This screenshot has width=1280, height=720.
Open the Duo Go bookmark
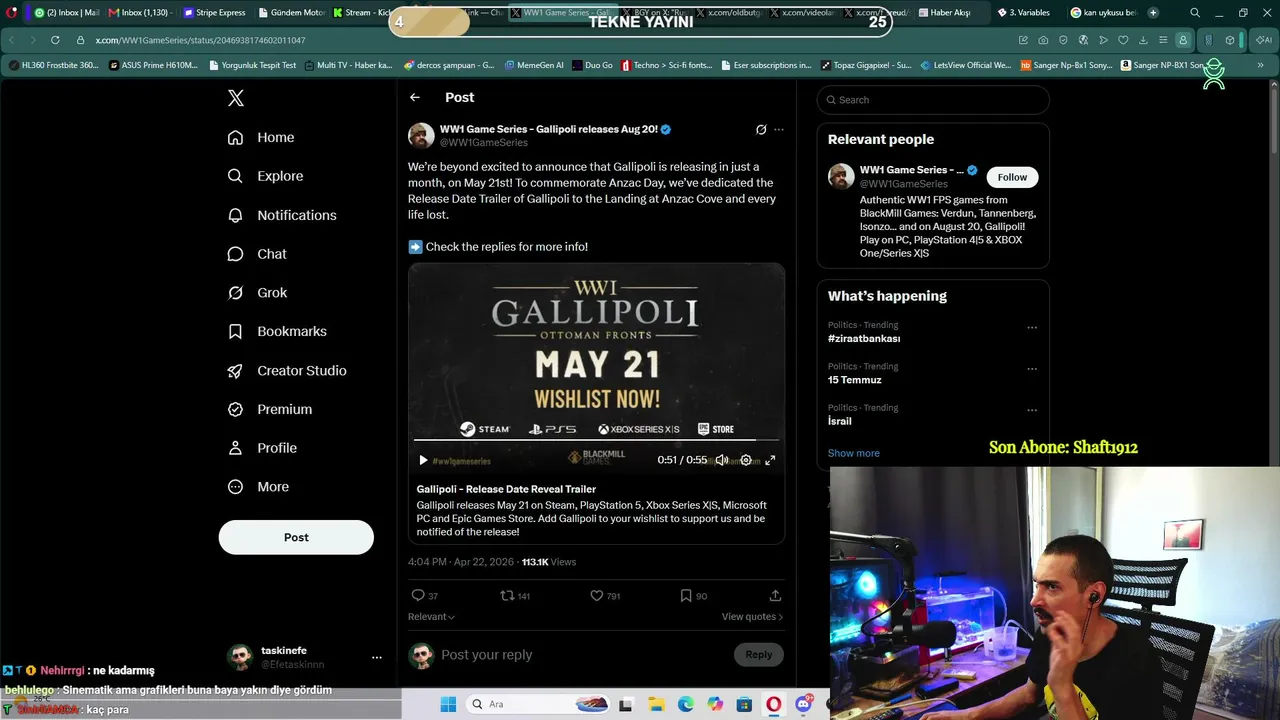click(592, 65)
